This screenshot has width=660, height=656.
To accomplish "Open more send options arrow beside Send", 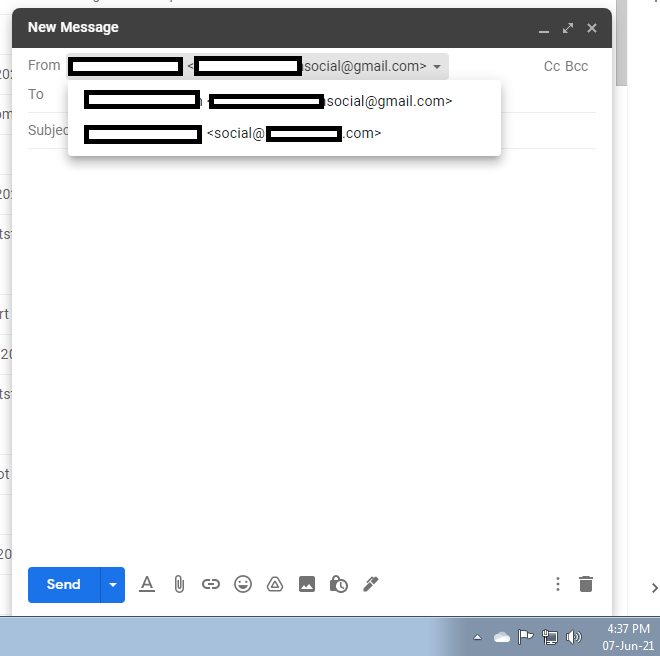I will point(113,584).
